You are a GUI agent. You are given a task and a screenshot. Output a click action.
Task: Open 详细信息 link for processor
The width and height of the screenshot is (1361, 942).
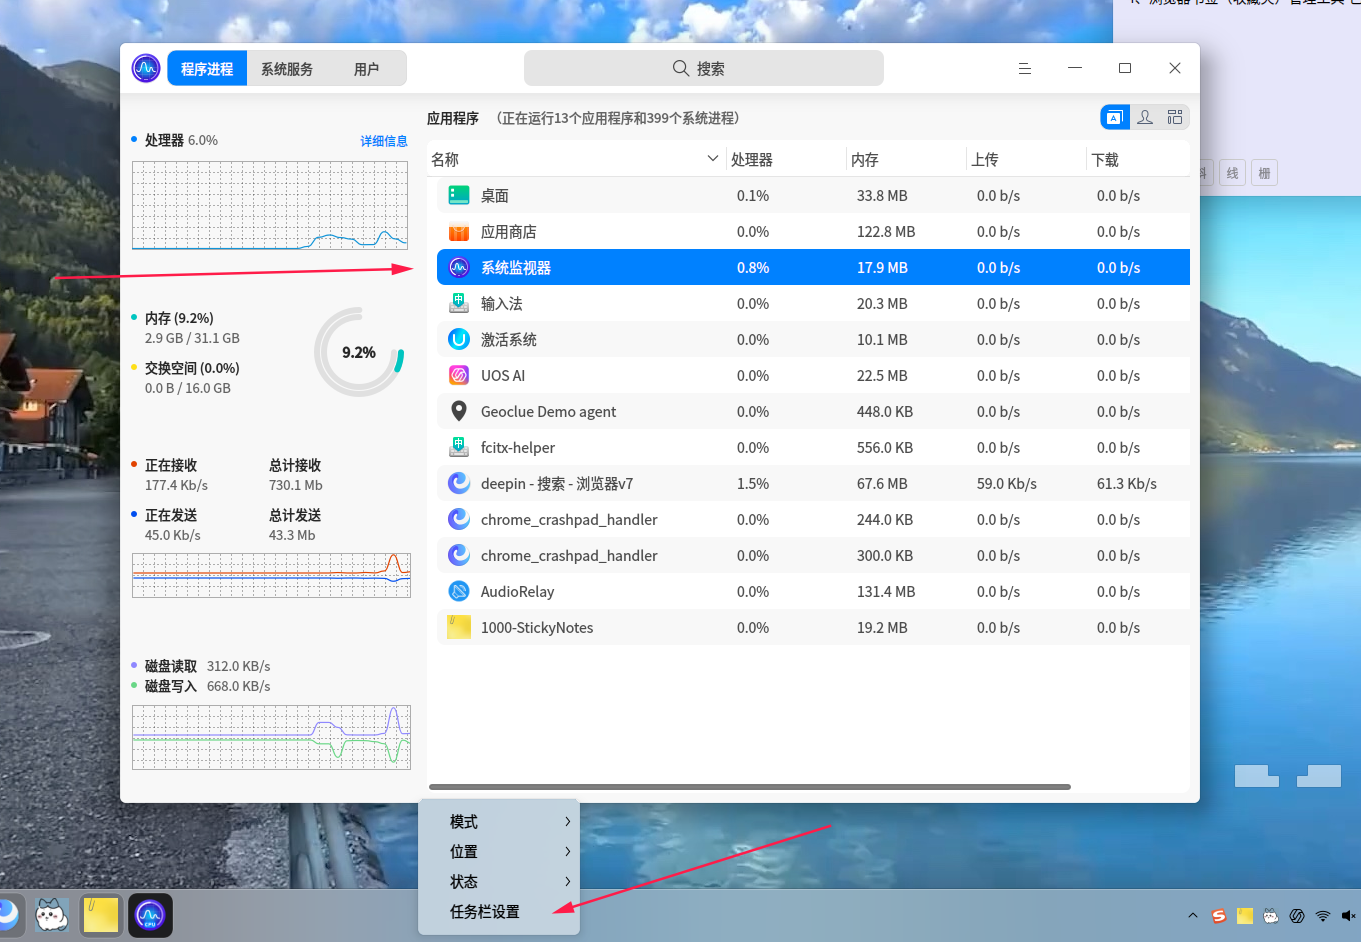coord(384,141)
